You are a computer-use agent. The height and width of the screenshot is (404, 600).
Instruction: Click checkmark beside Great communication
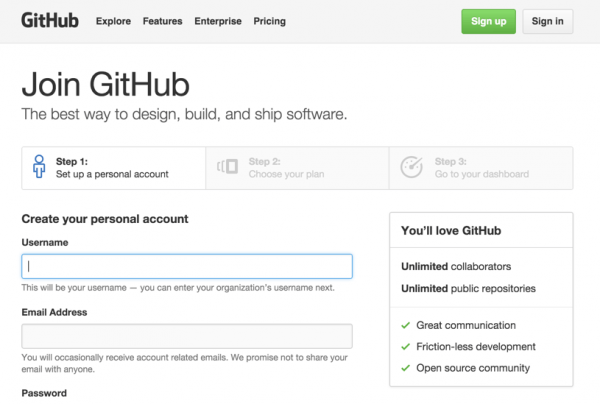click(x=406, y=326)
